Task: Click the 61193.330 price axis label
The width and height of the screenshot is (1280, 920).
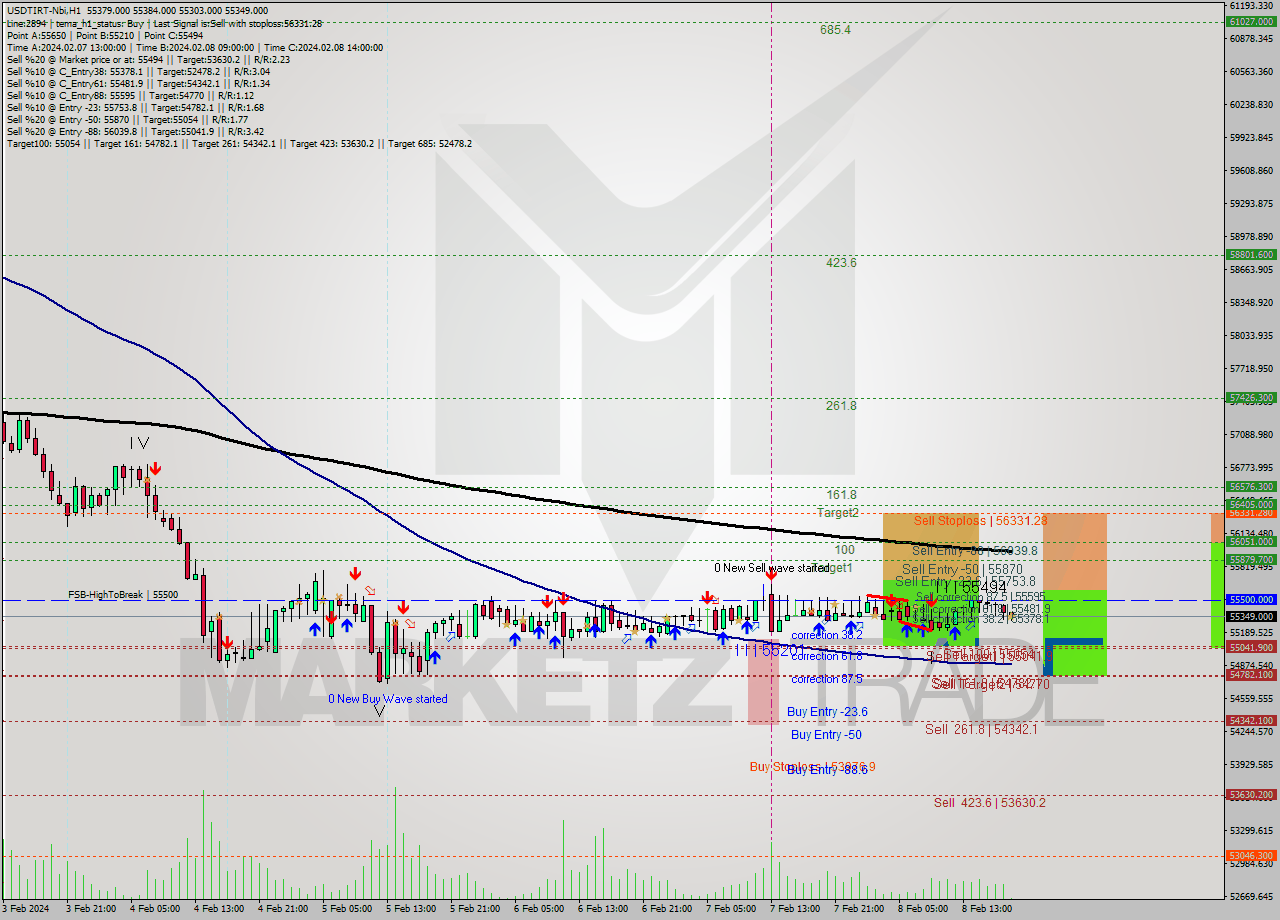Action: (x=1251, y=6)
